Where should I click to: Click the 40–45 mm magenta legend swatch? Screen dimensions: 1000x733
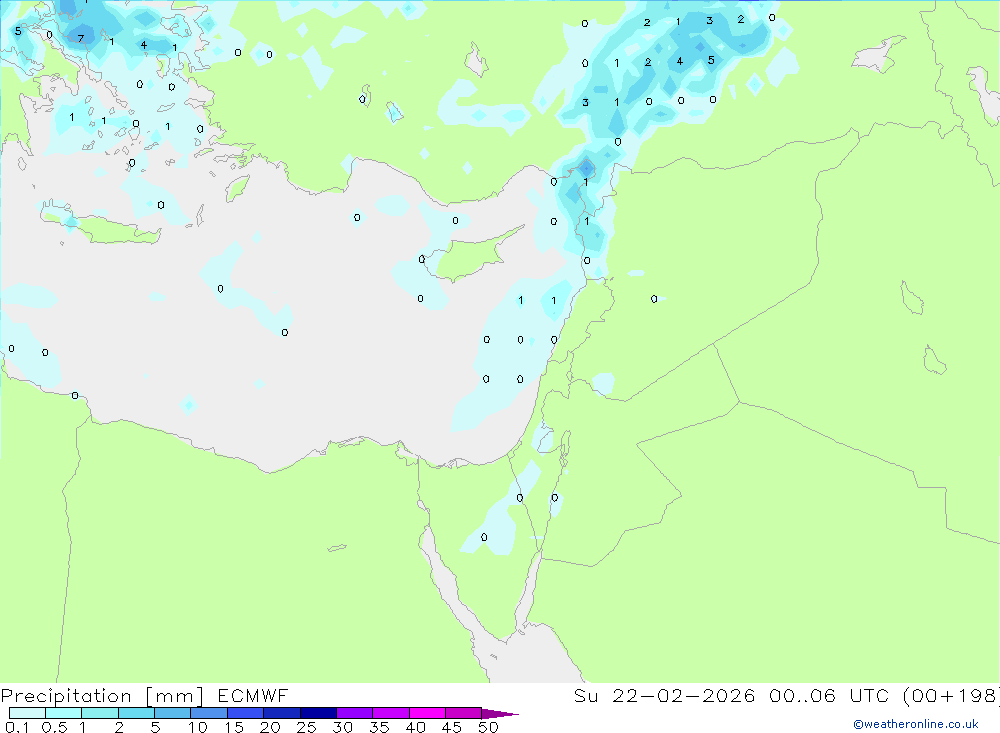click(427, 713)
